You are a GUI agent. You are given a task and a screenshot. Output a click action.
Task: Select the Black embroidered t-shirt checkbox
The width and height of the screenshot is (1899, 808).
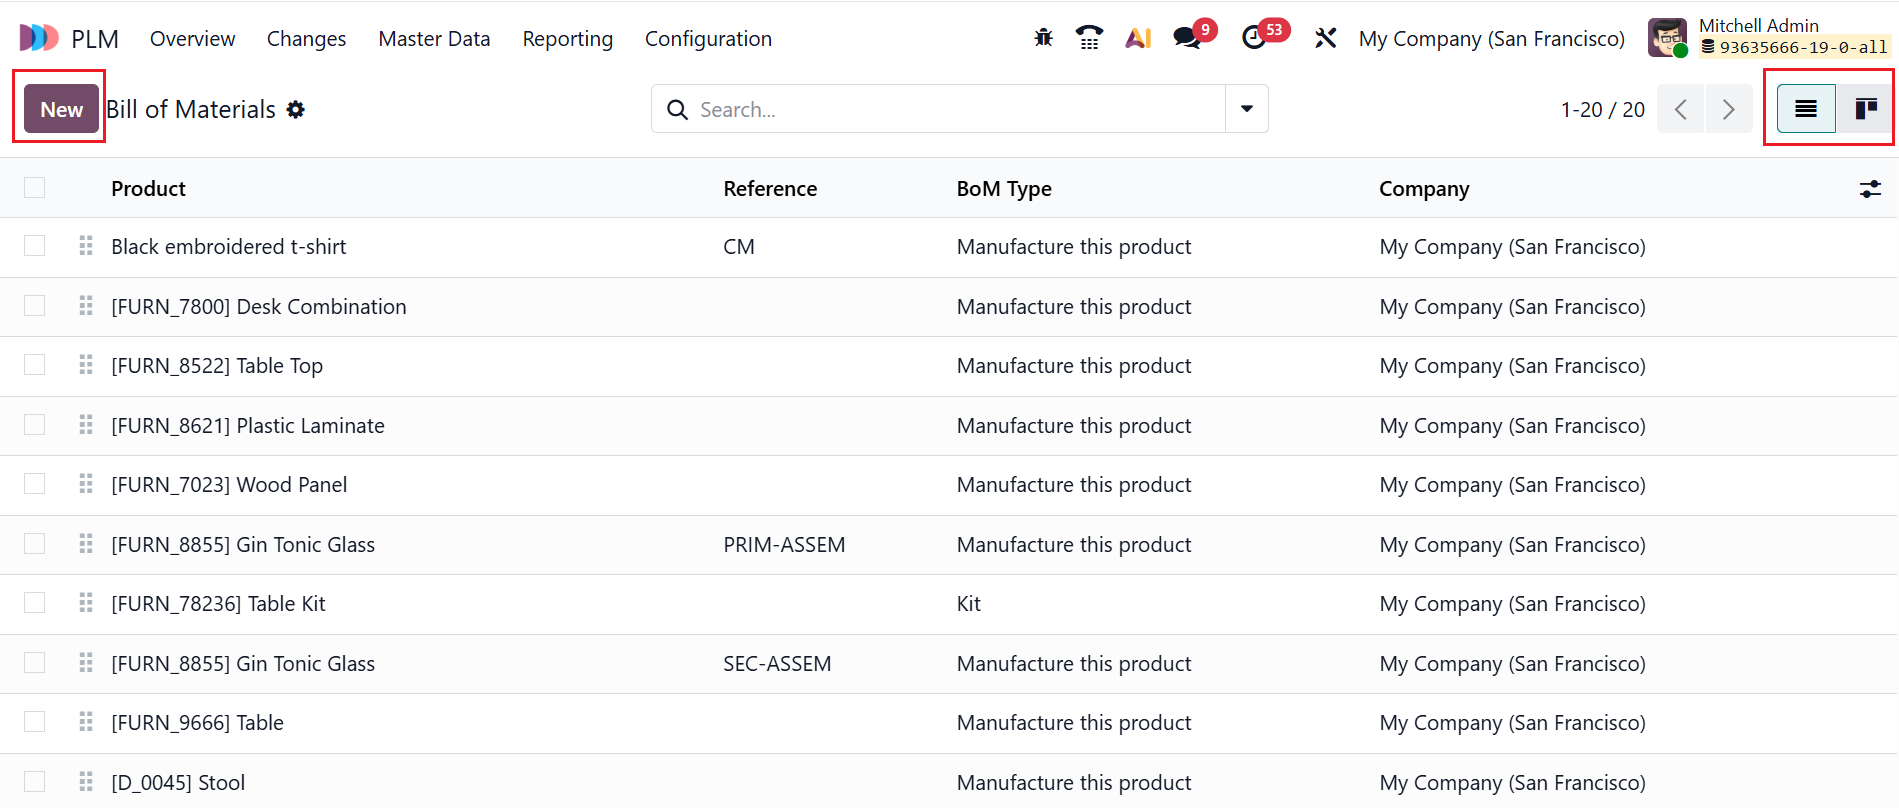(35, 246)
